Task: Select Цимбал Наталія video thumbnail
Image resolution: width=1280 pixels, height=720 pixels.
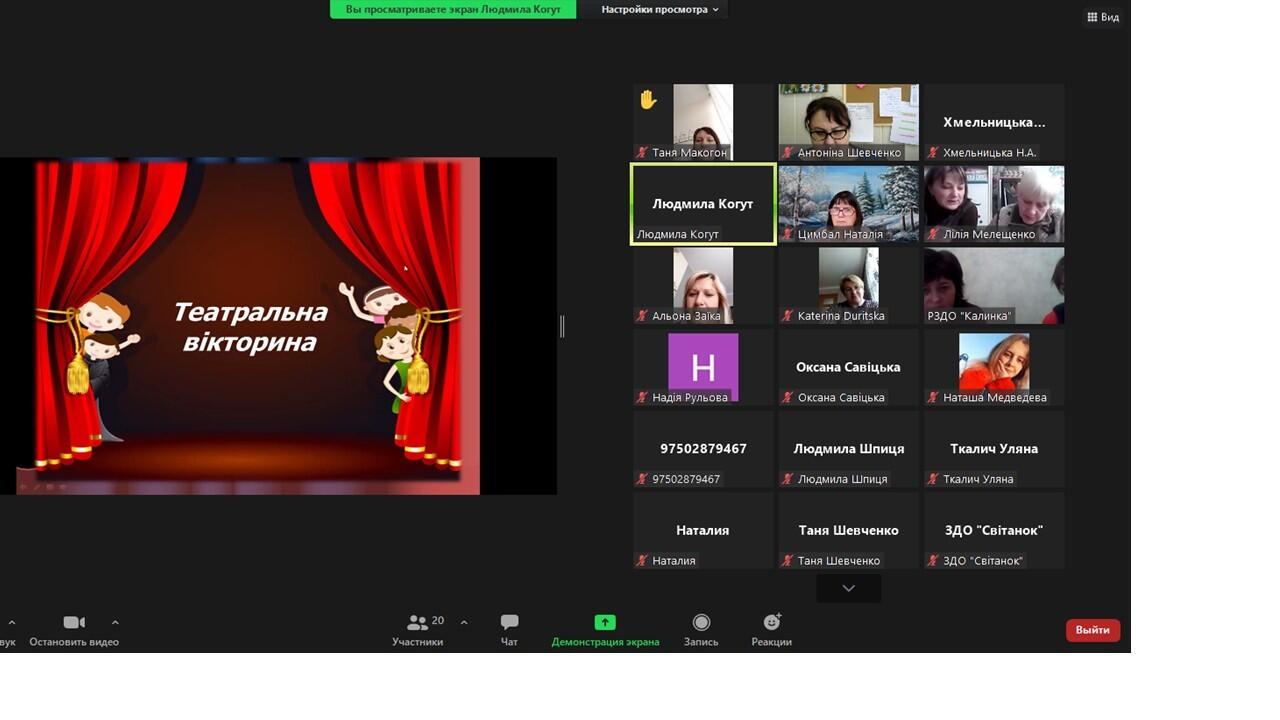Action: (x=848, y=204)
